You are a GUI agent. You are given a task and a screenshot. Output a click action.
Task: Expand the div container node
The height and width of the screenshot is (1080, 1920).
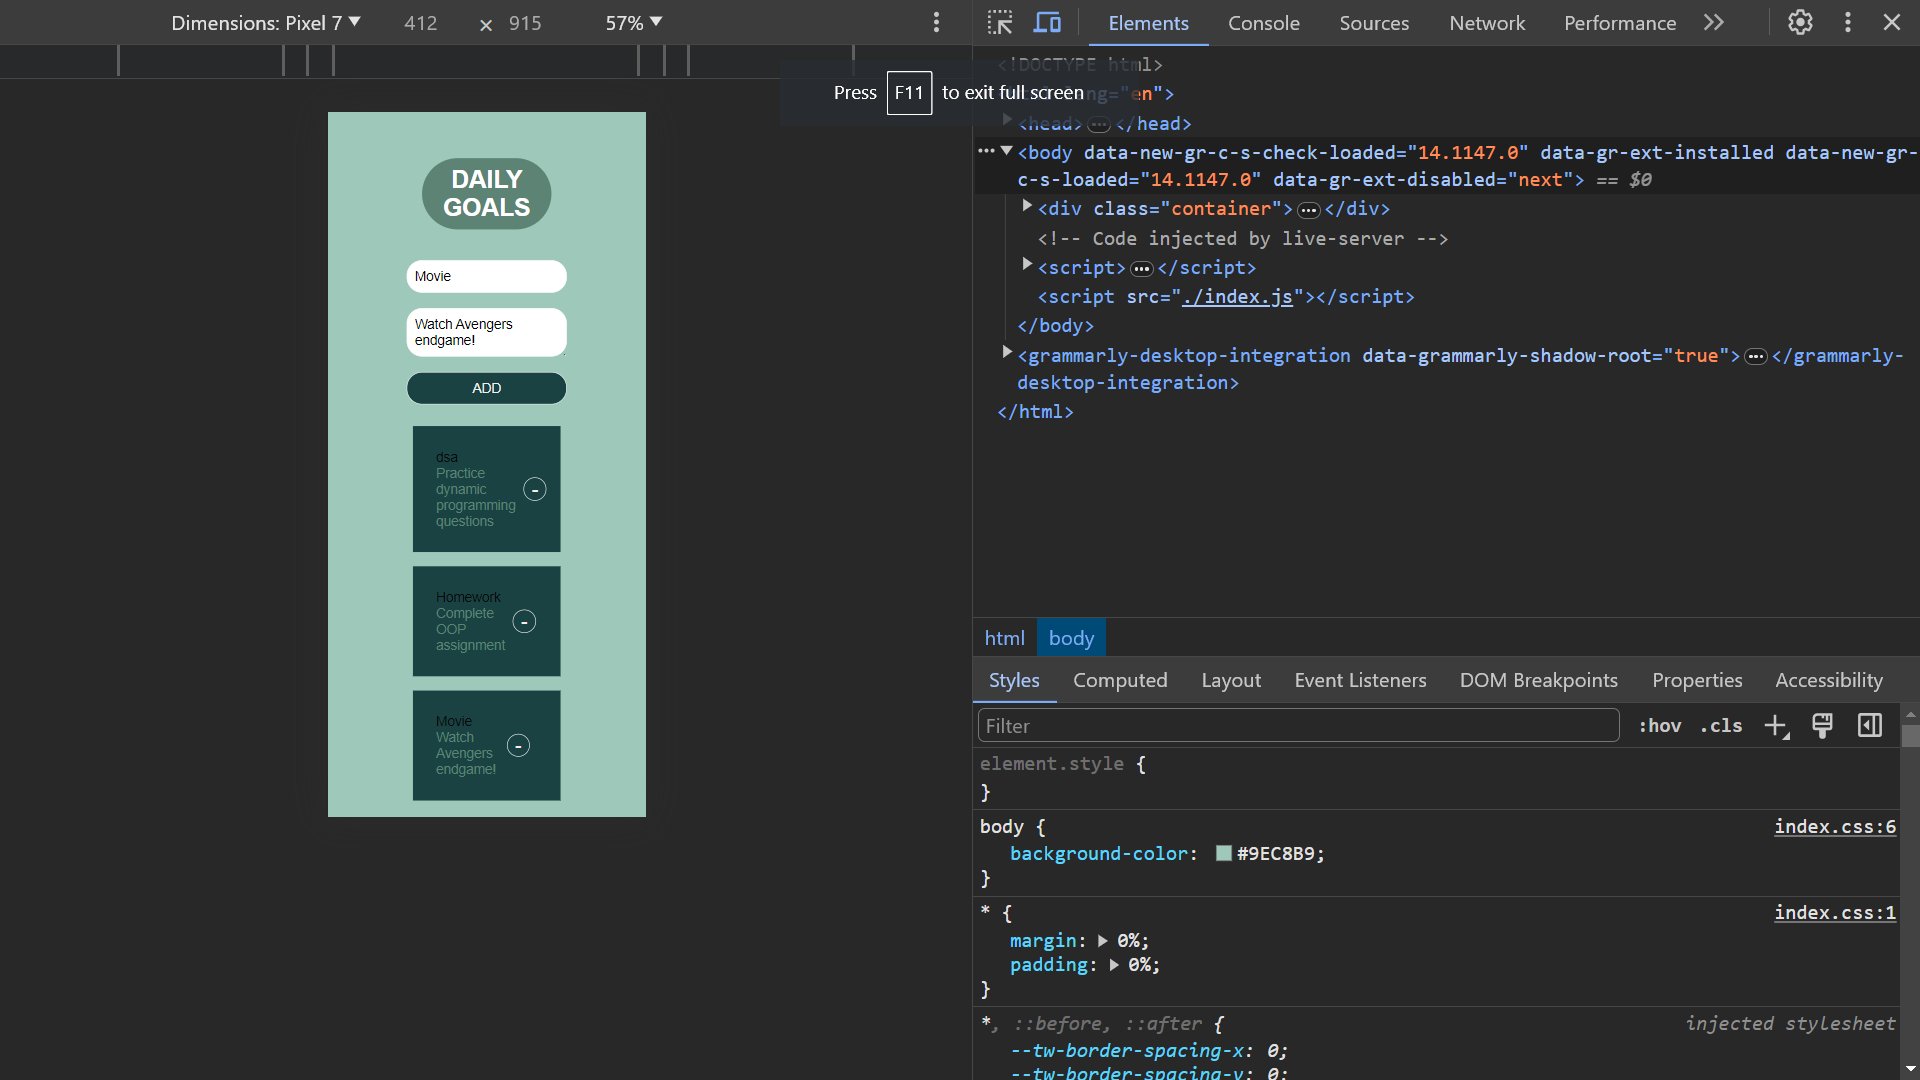click(x=1027, y=207)
